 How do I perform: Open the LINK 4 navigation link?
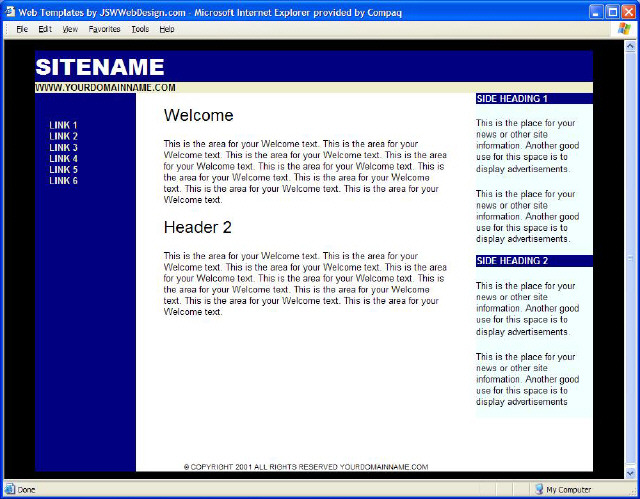point(63,158)
